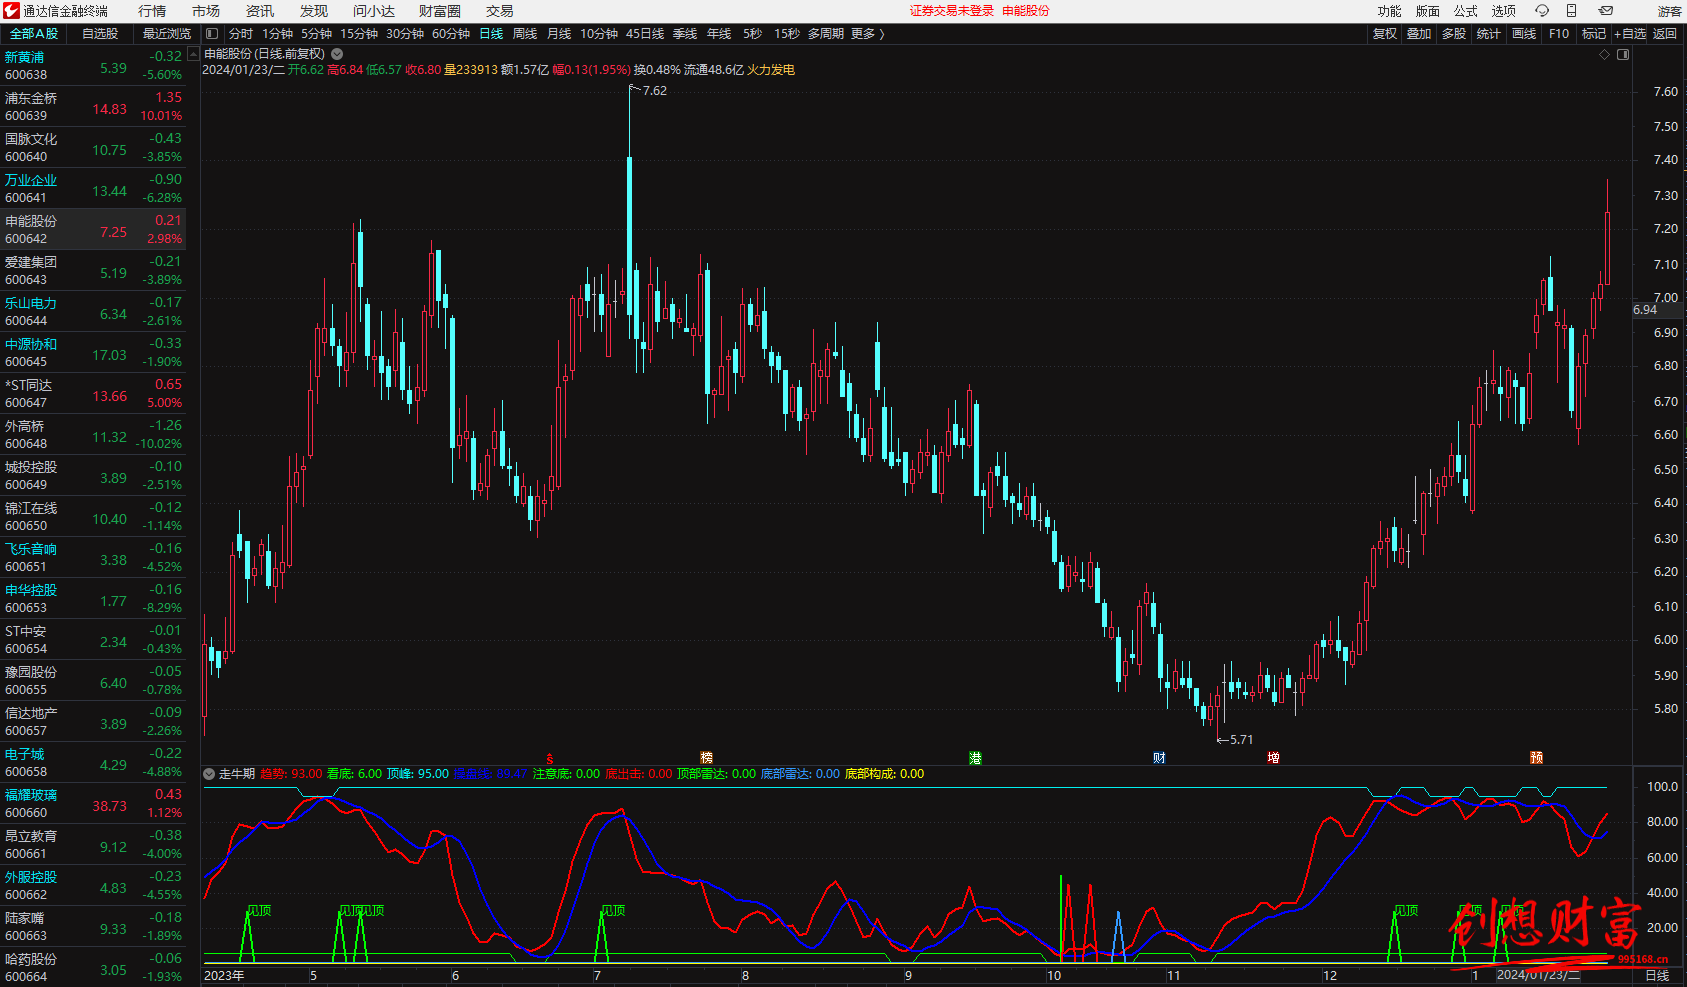1687x987 pixels.
Task: Click the 榜 marker on the chart bottom
Action: [x=707, y=758]
